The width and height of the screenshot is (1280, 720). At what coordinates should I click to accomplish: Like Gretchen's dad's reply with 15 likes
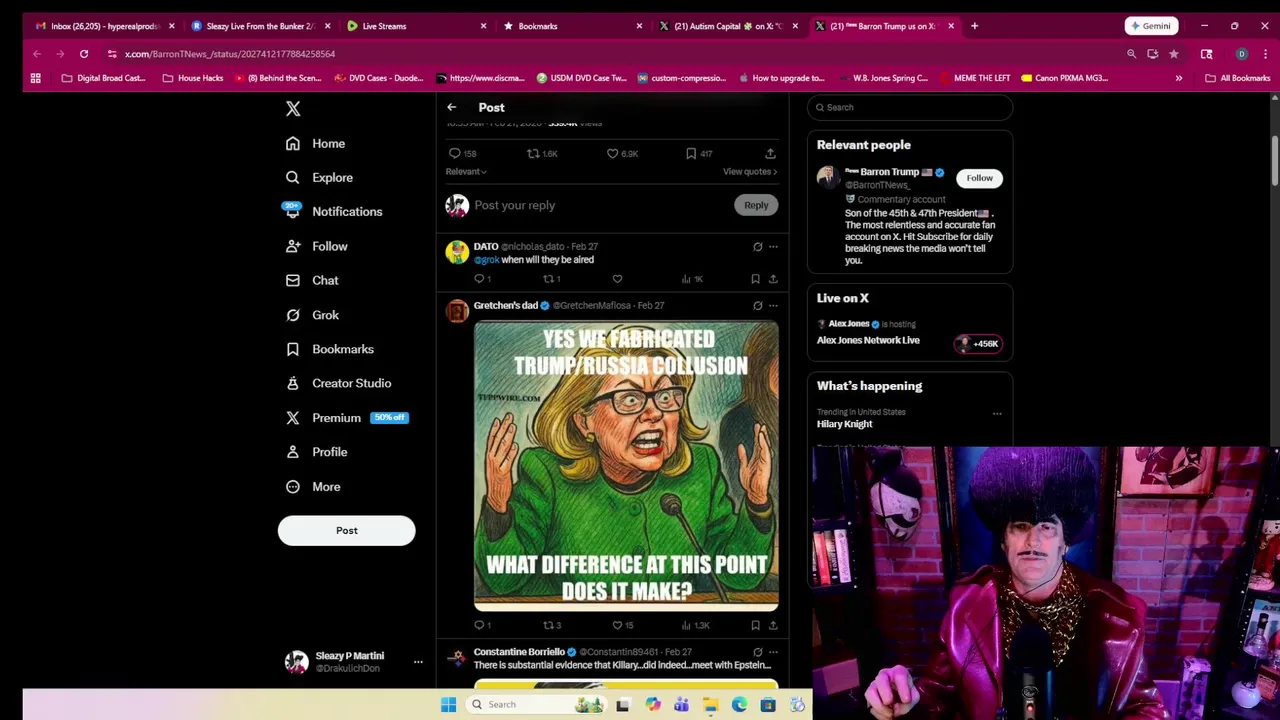pyautogui.click(x=622, y=625)
